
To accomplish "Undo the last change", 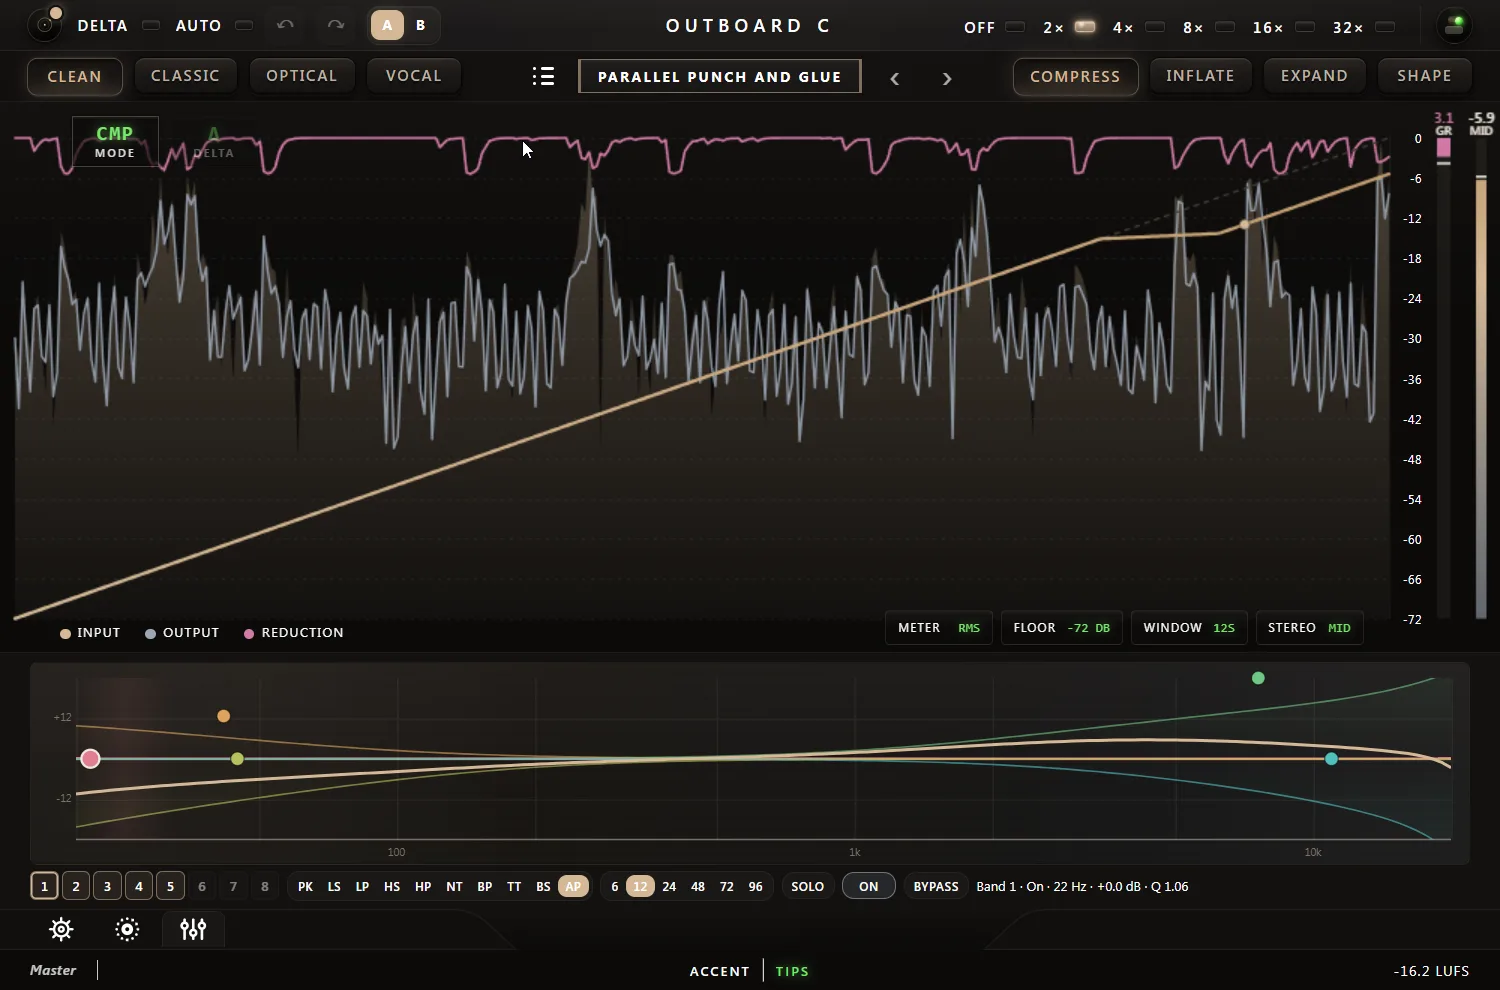I will (285, 25).
